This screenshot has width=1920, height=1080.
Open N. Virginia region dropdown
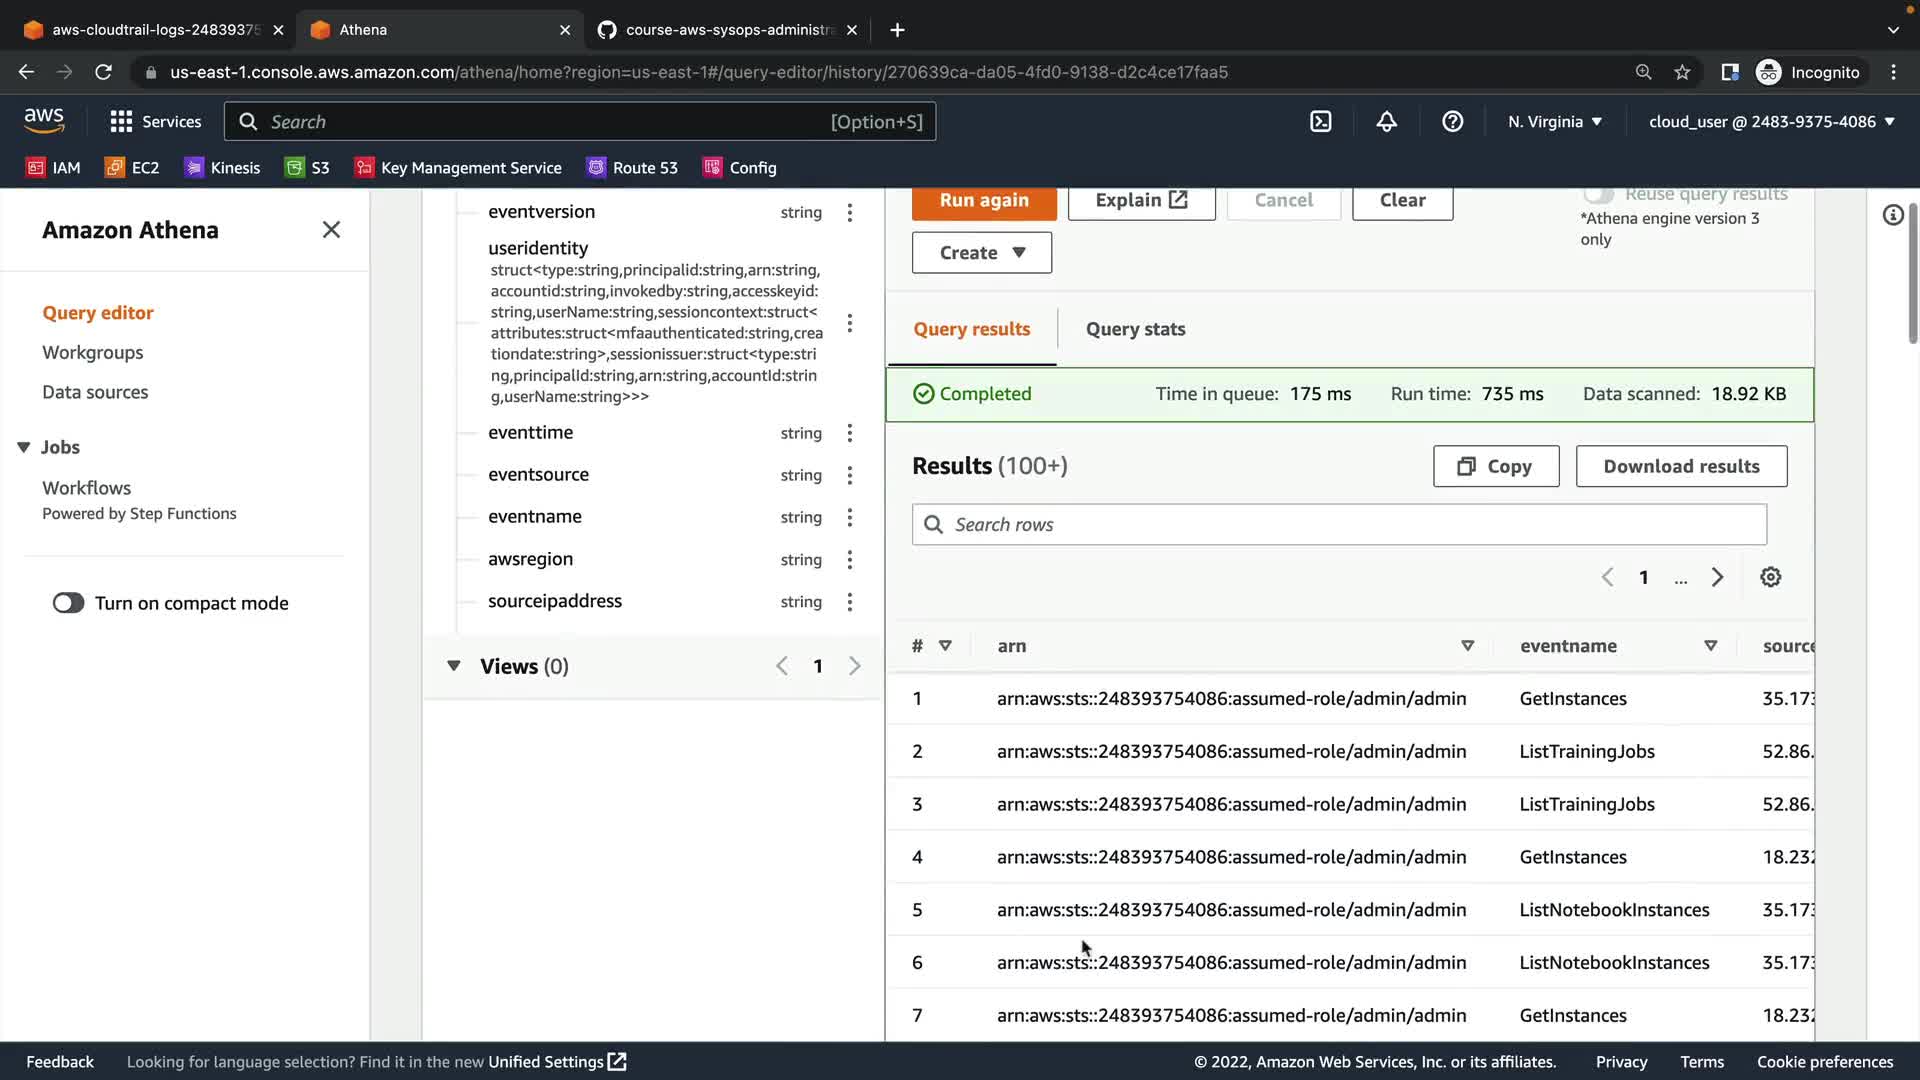[1554, 122]
